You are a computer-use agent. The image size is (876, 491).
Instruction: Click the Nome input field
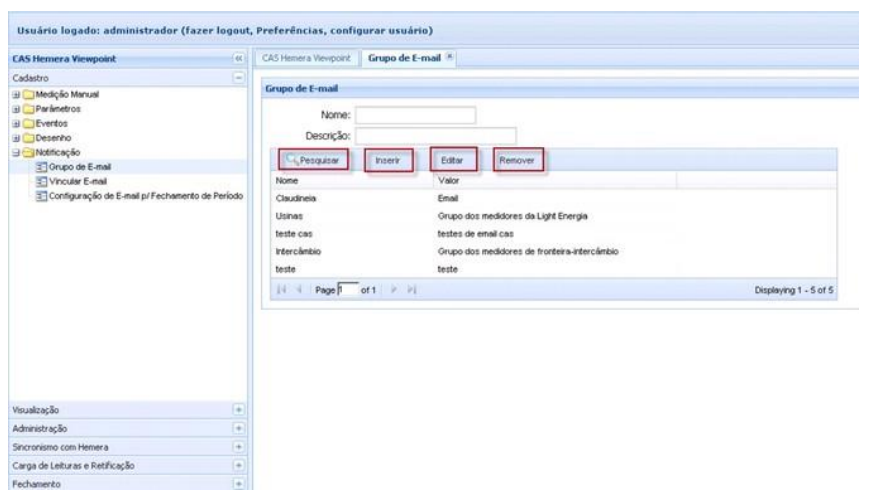(416, 115)
